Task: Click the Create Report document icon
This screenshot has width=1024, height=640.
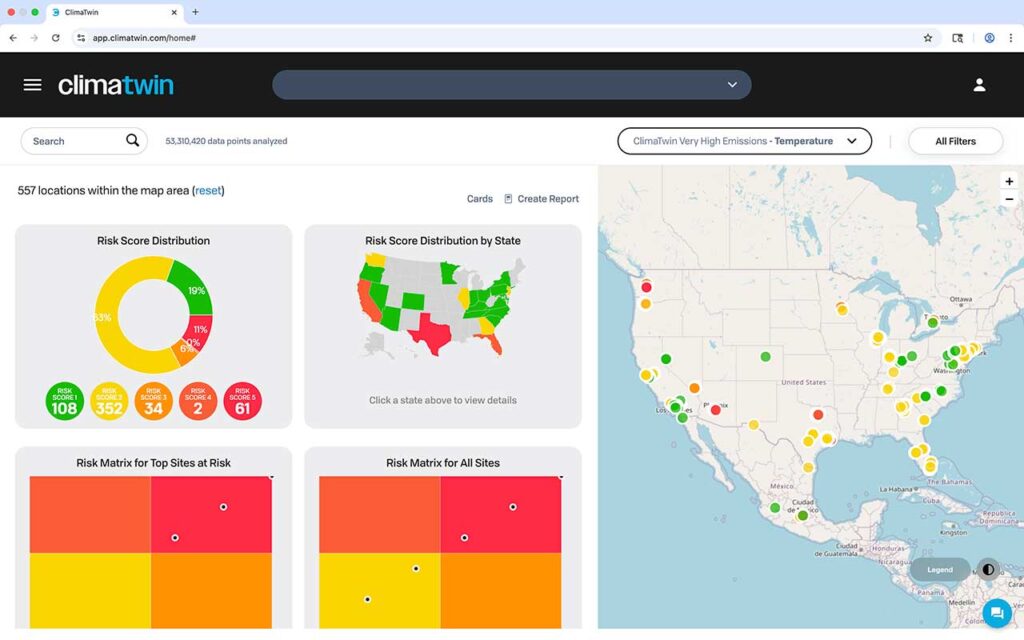Action: tap(510, 199)
